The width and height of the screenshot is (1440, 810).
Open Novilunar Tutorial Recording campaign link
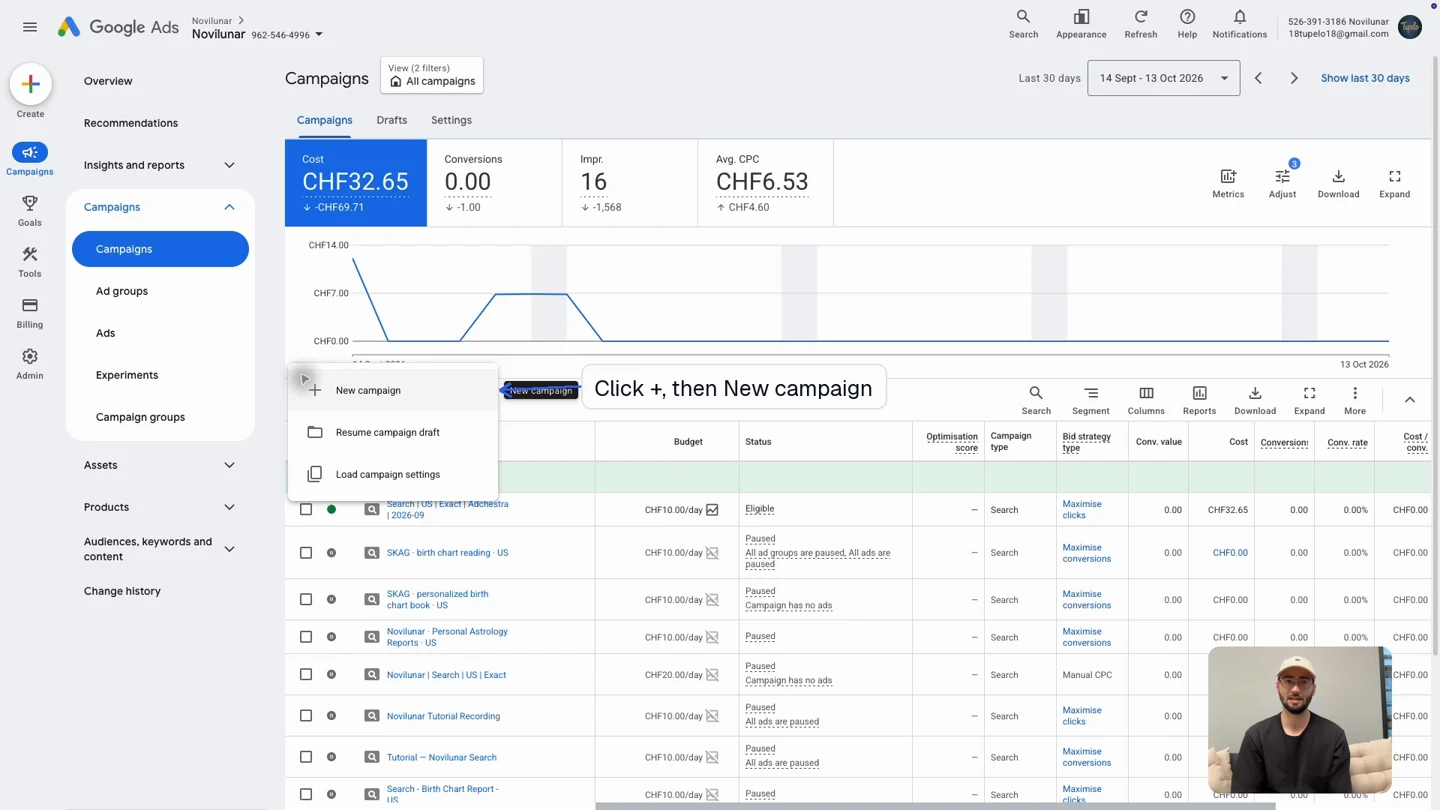point(443,716)
